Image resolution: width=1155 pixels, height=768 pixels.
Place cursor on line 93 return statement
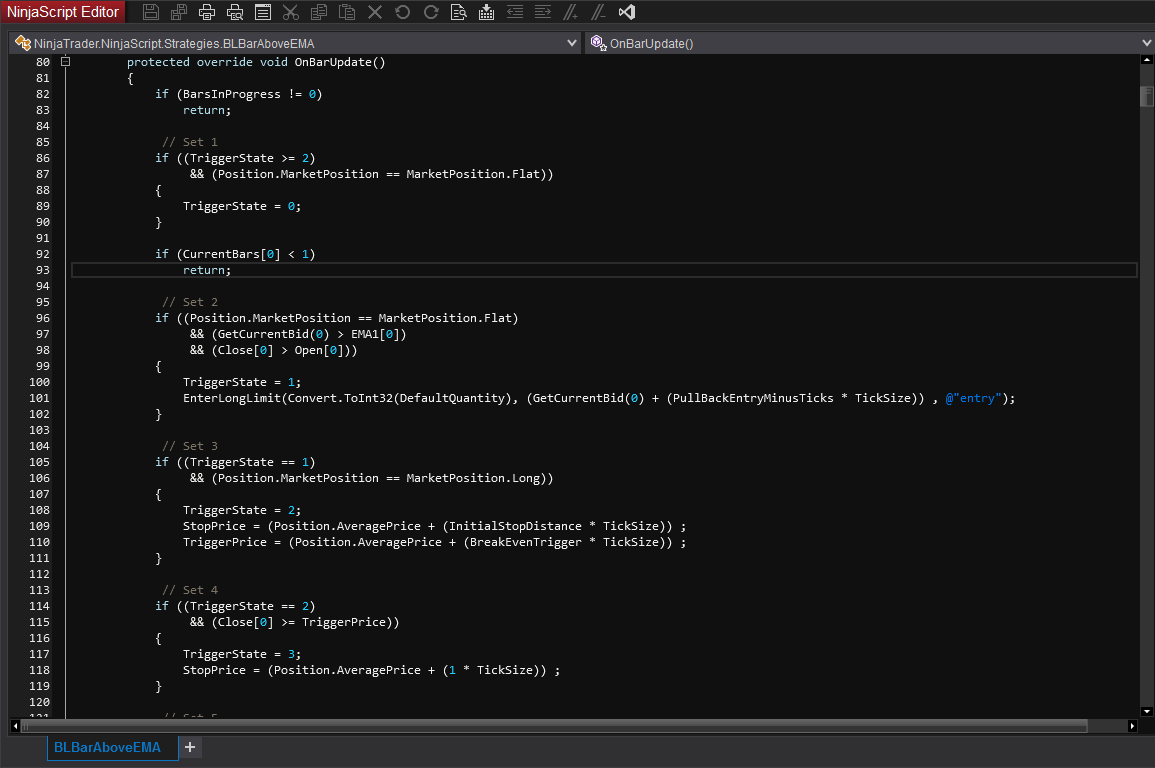click(207, 270)
